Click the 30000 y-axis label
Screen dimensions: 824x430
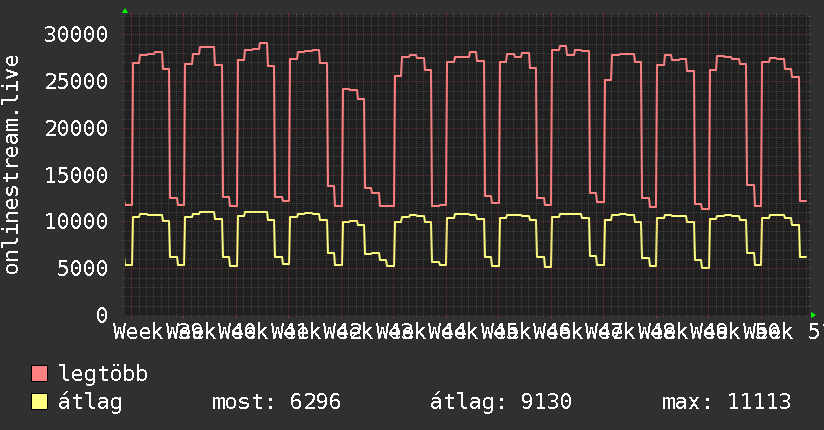click(x=76, y=35)
